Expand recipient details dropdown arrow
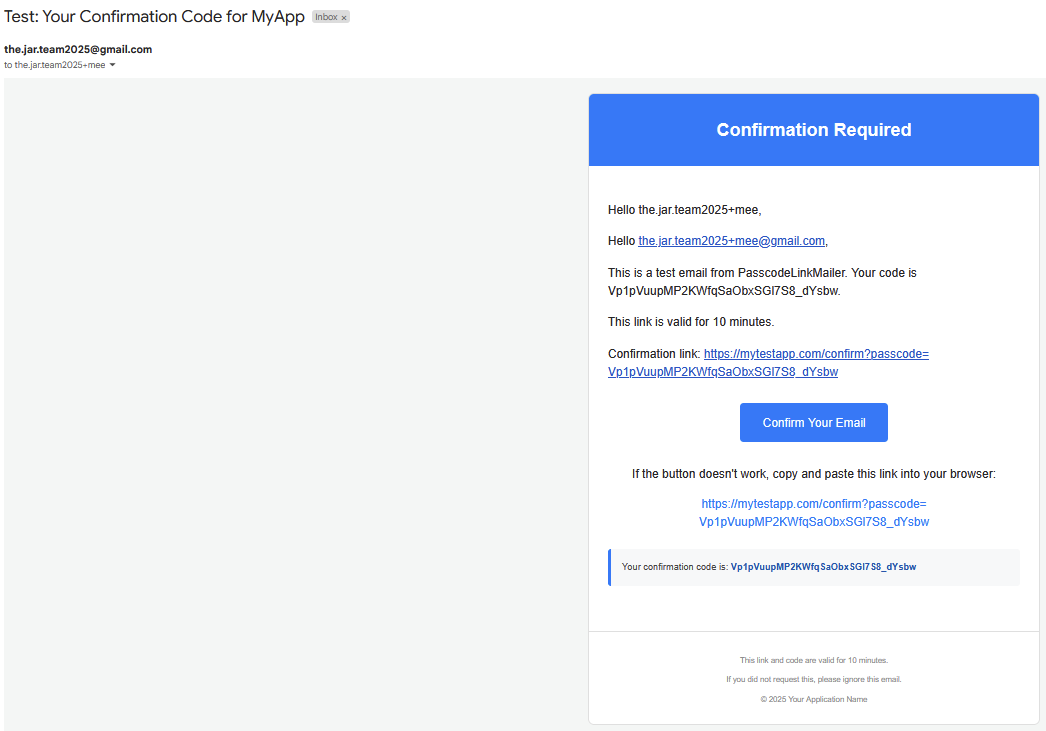 pyautogui.click(x=112, y=65)
